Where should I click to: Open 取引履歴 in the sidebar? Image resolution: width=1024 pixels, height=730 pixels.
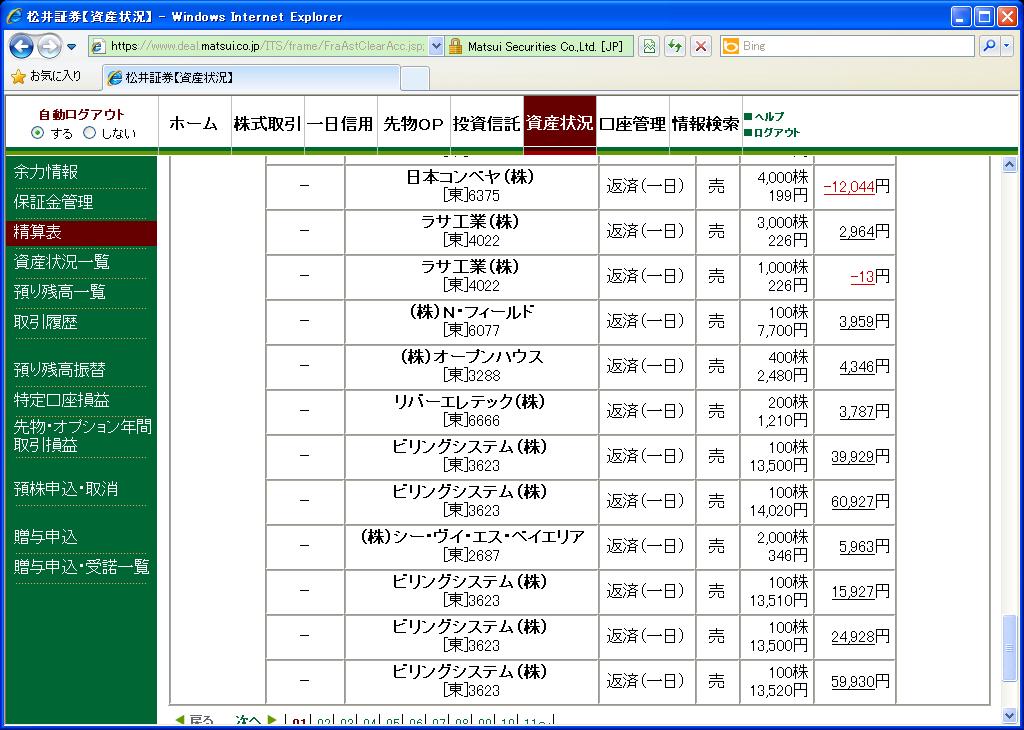point(46,322)
